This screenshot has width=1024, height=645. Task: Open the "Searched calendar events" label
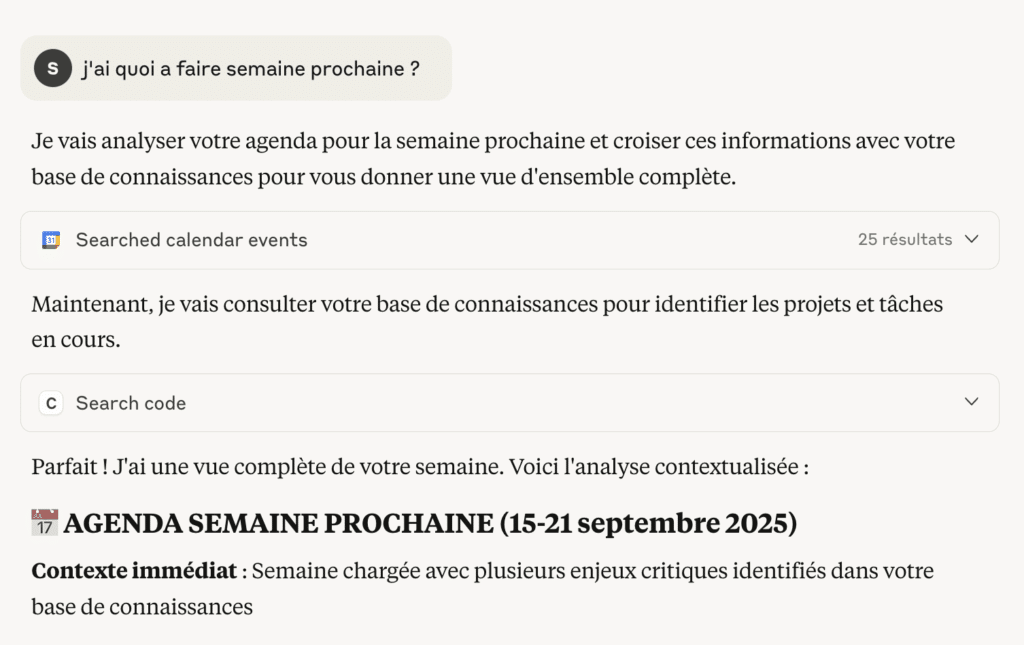(x=191, y=240)
